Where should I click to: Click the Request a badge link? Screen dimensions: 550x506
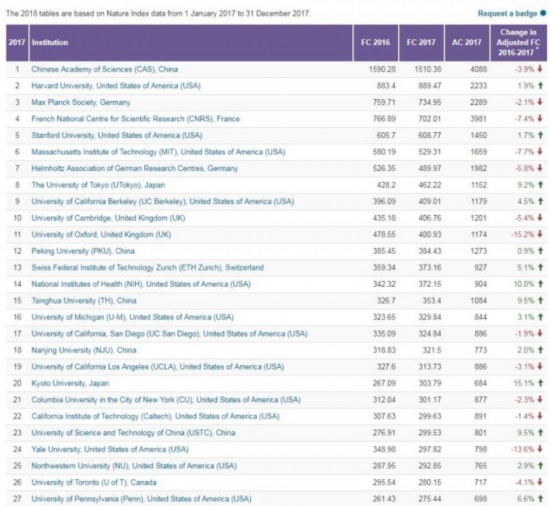pos(507,14)
